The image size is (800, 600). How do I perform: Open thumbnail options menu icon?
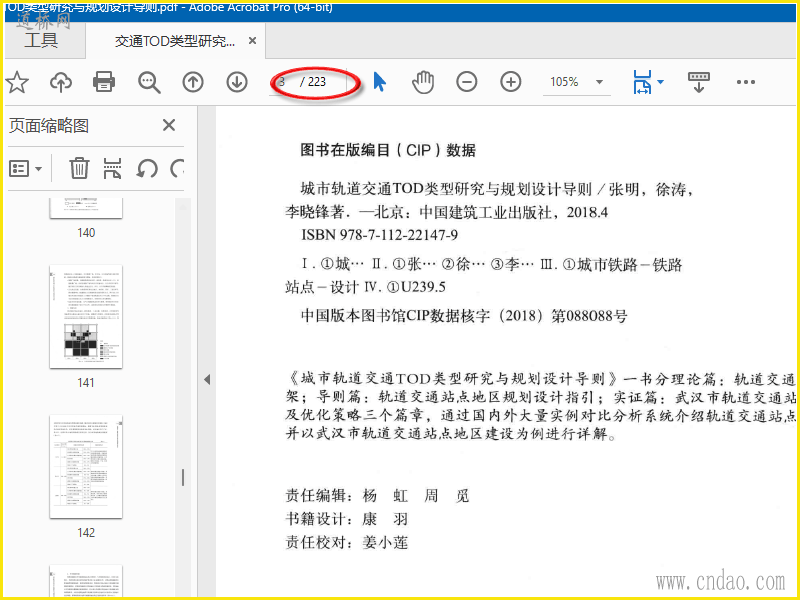coord(26,168)
